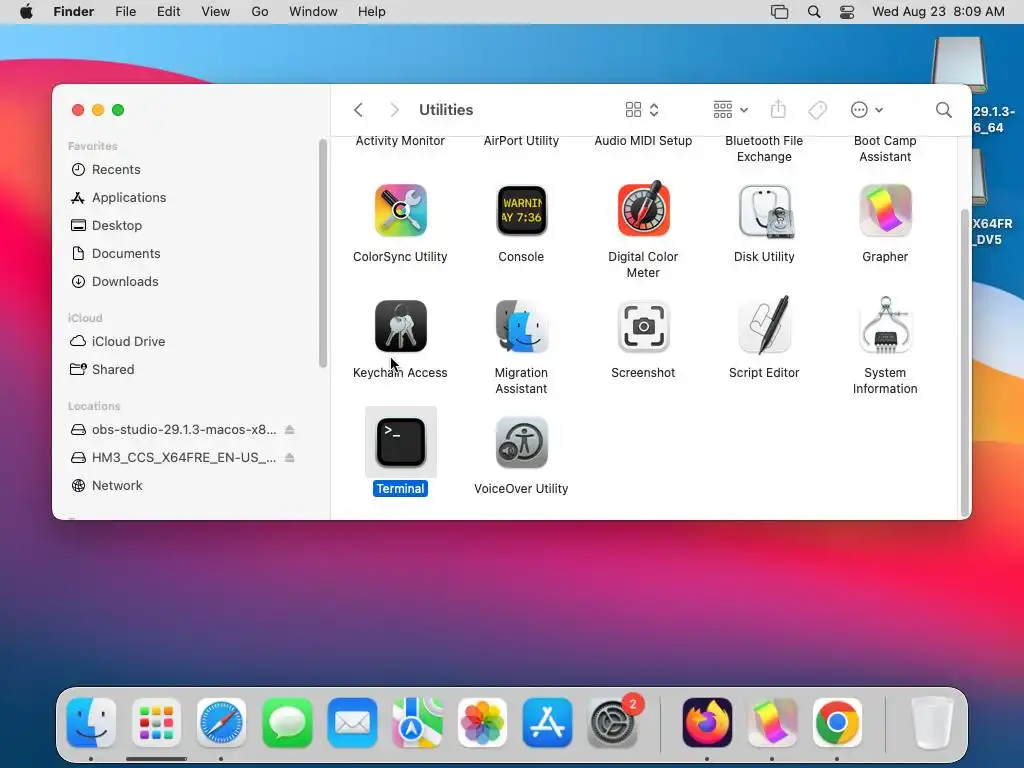The image size is (1024, 768).
Task: Select the Migration Assistant icon
Action: (x=521, y=326)
